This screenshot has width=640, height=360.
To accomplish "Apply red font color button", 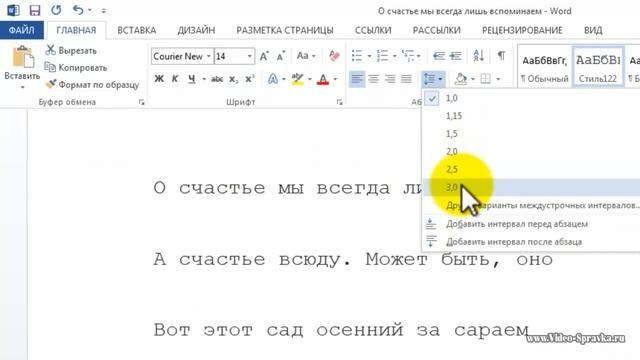I will pyautogui.click(x=323, y=79).
